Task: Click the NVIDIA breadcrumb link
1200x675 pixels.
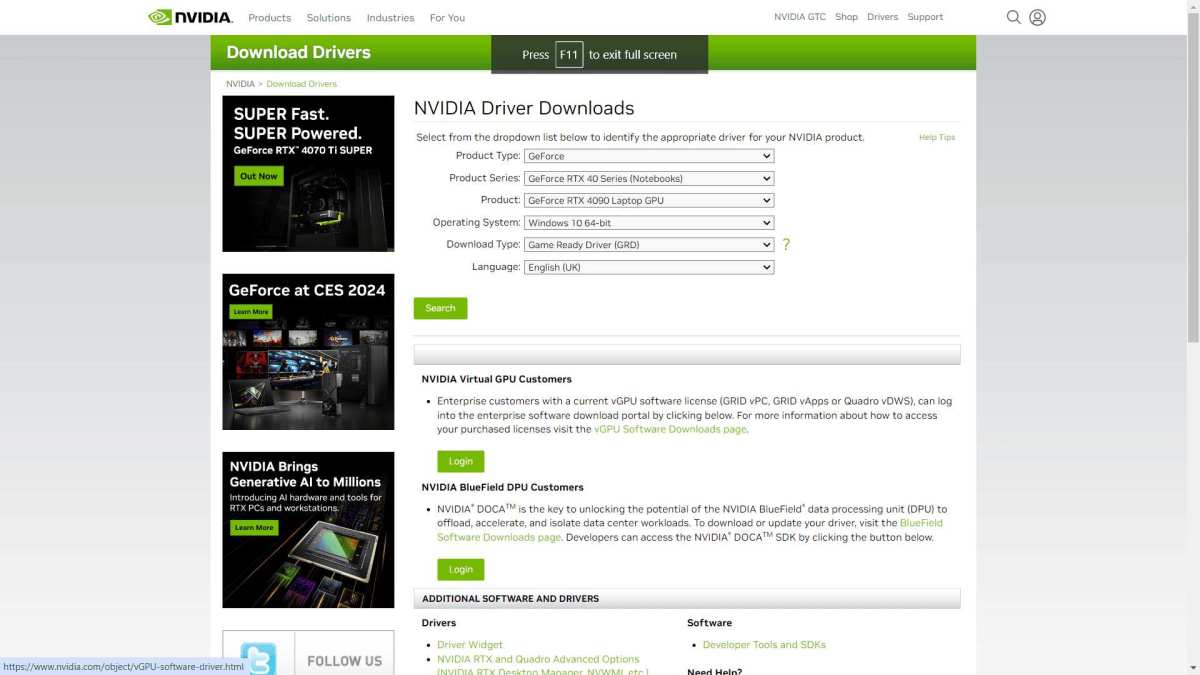Action: [x=240, y=84]
